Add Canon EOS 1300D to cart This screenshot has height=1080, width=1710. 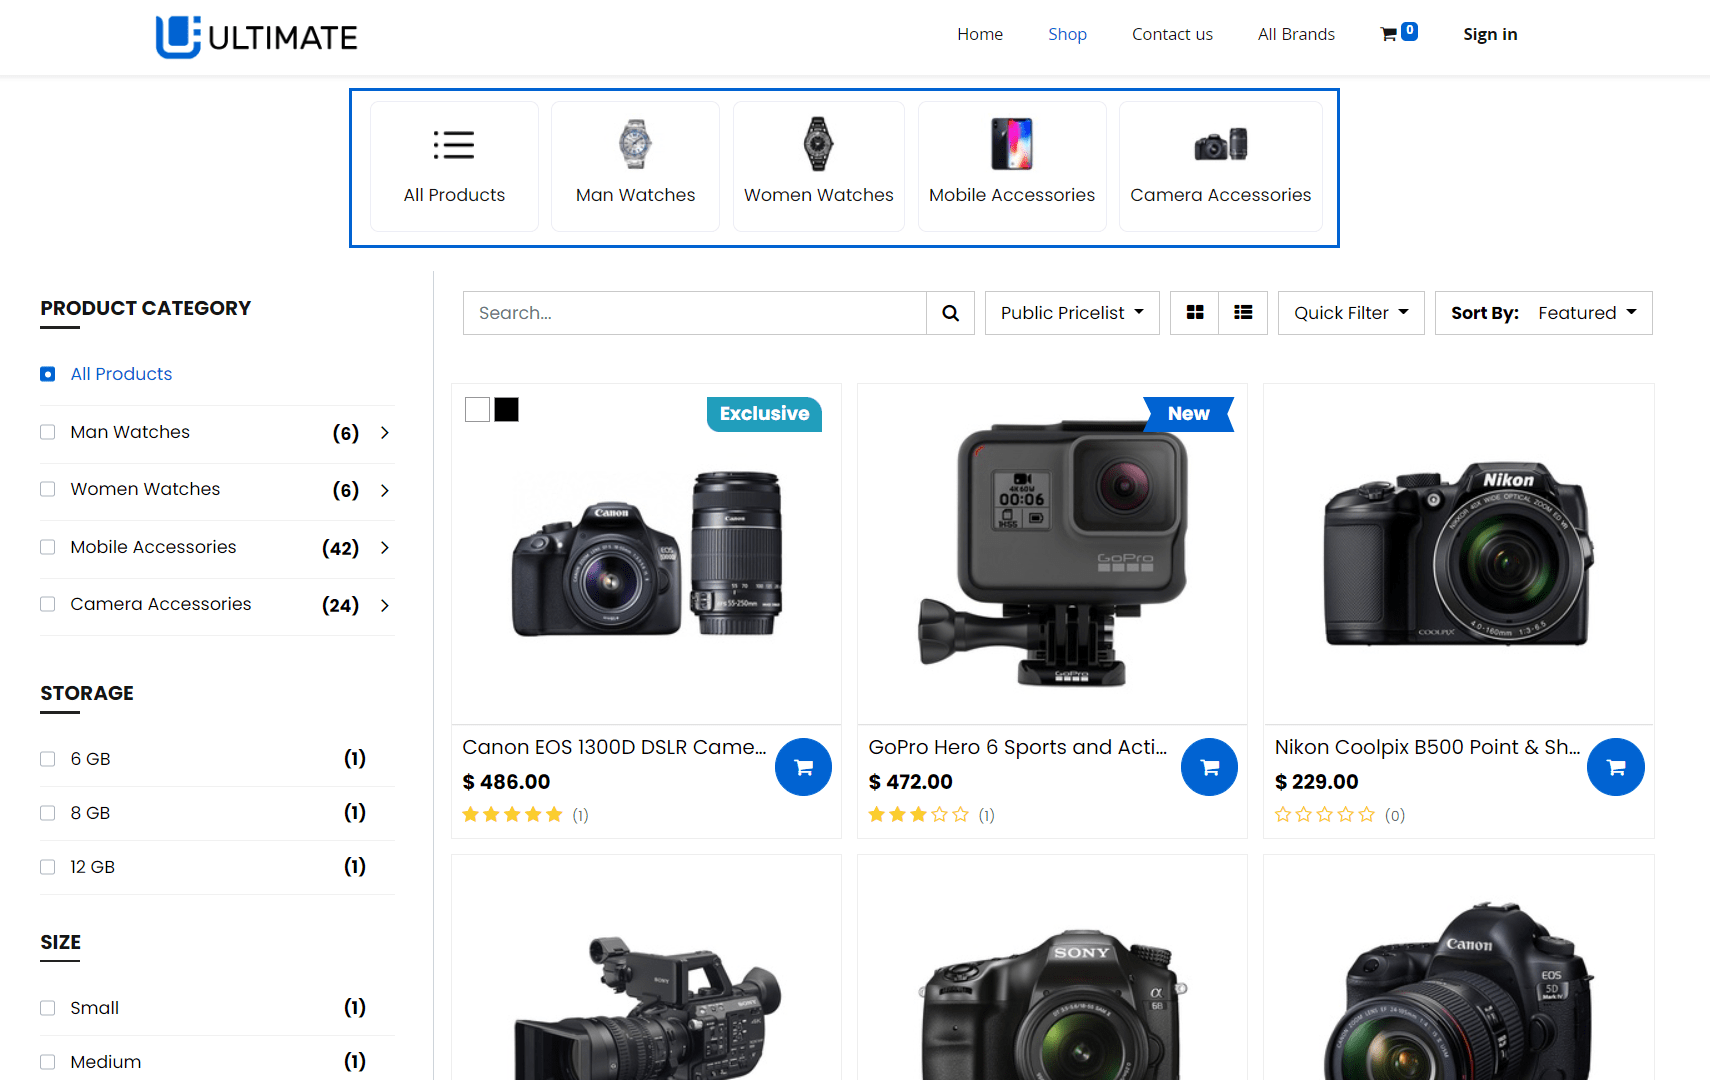(x=803, y=767)
